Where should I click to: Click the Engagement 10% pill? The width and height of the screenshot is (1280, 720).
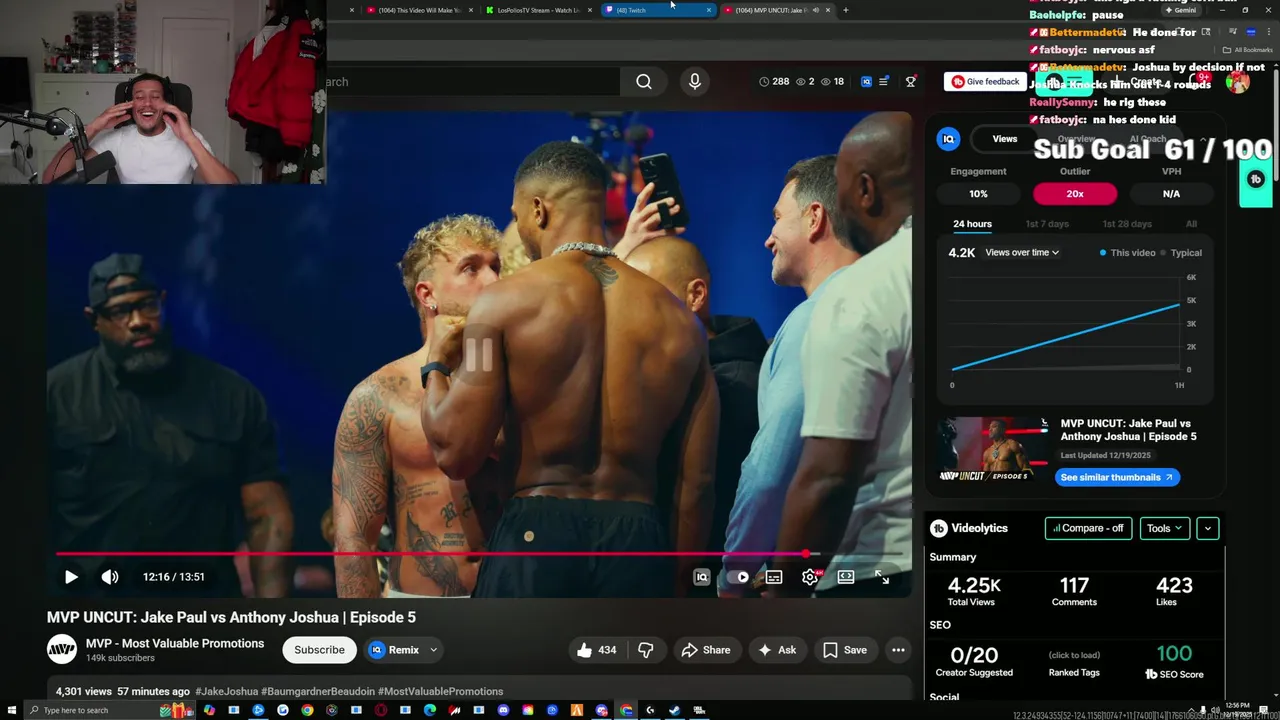pyautogui.click(x=978, y=194)
